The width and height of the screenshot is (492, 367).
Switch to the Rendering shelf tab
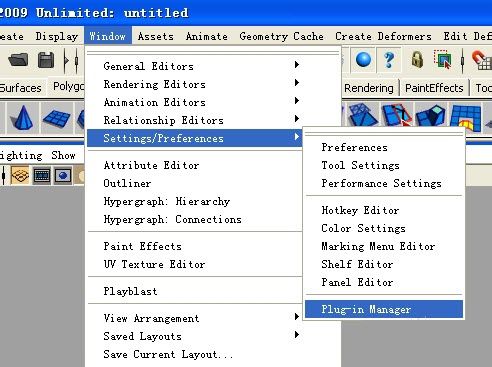point(369,88)
